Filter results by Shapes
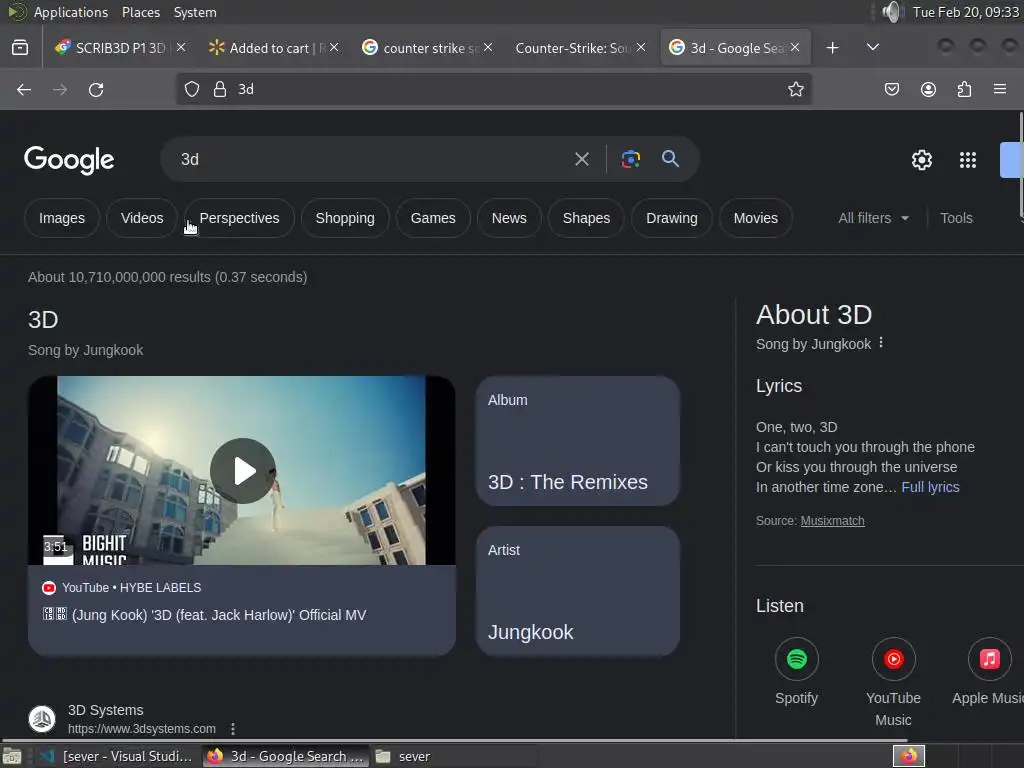Screen dimensions: 1024x768 pyautogui.click(x=586, y=218)
